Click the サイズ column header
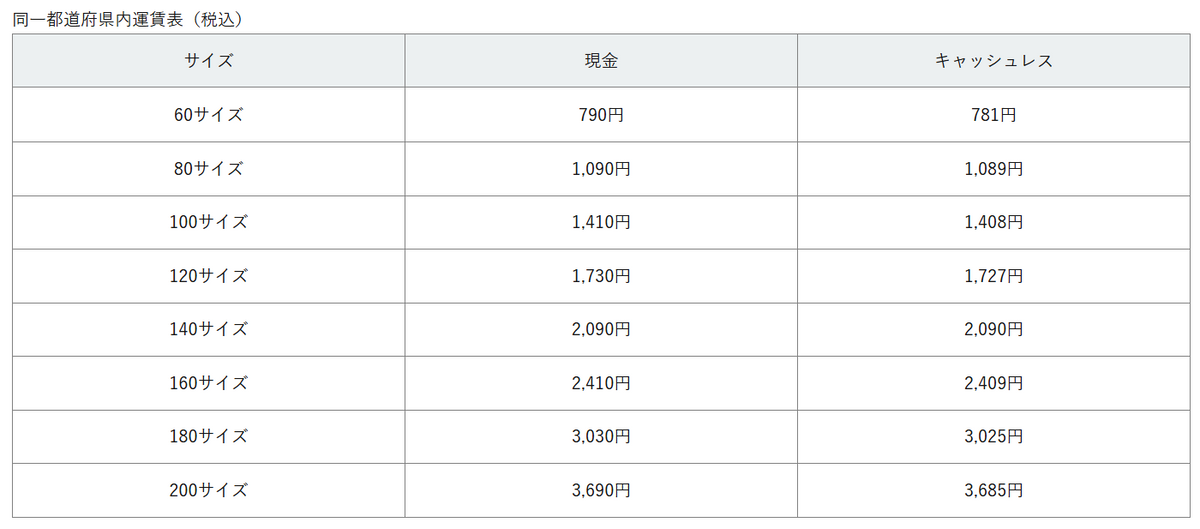Screen dimensions: 1200x529 pos(208,61)
